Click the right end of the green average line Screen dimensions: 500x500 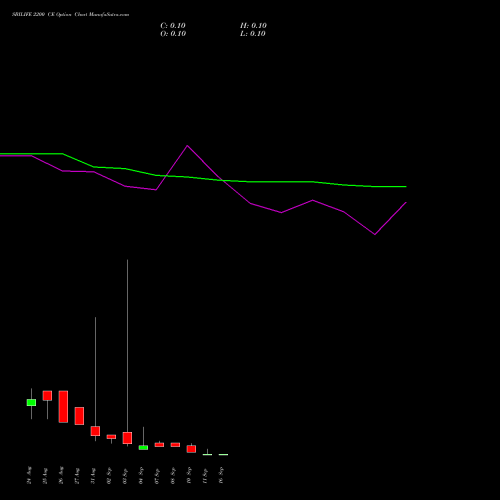pos(406,187)
